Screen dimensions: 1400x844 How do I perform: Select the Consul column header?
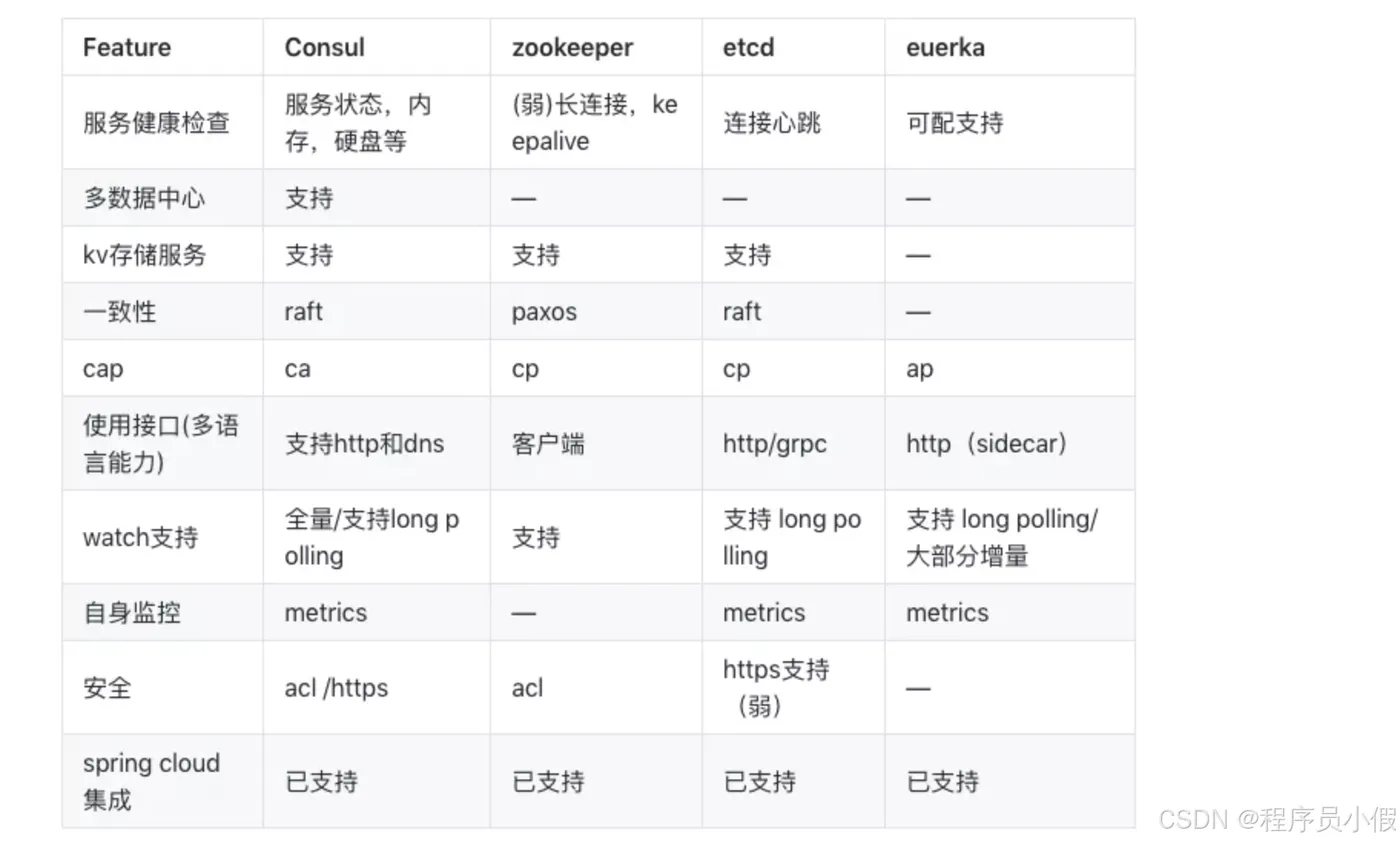pyautogui.click(x=325, y=47)
